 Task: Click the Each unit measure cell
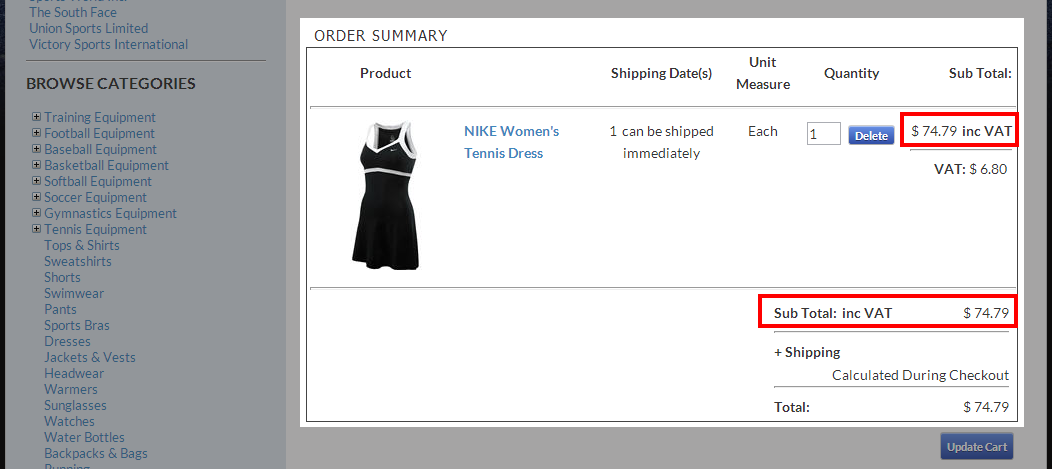(763, 132)
